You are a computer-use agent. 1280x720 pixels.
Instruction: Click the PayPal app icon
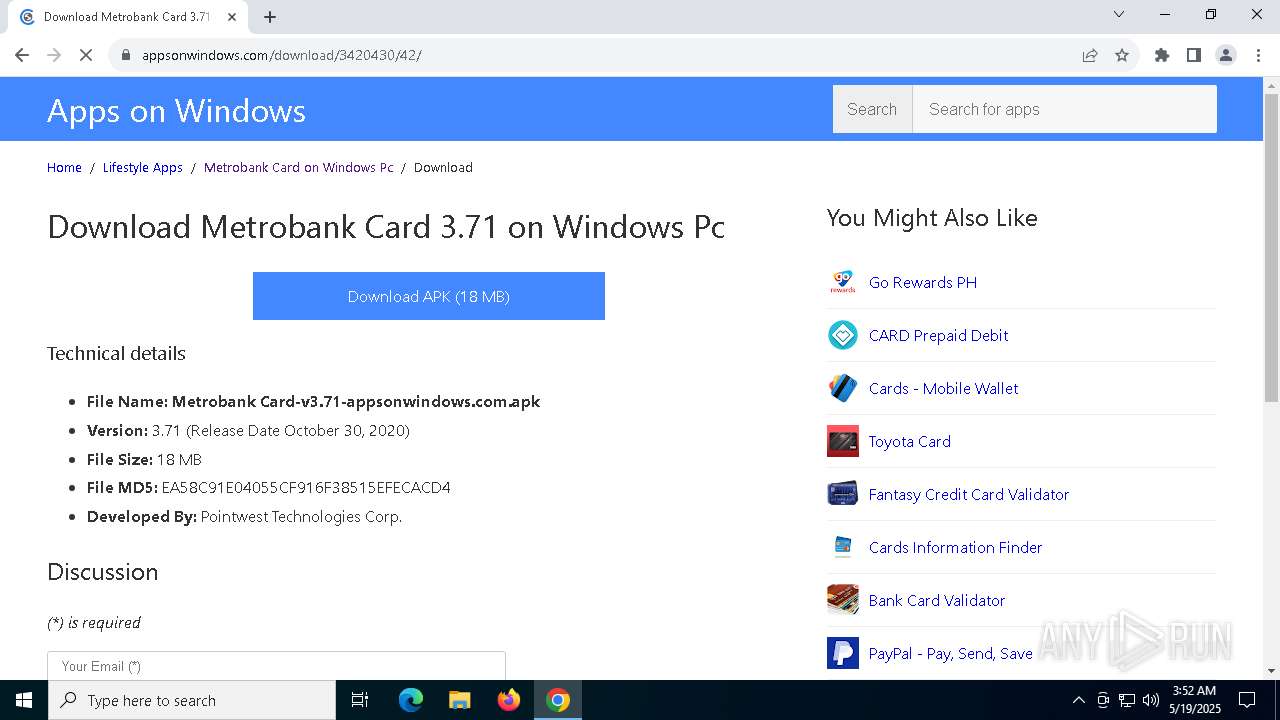[x=843, y=653]
